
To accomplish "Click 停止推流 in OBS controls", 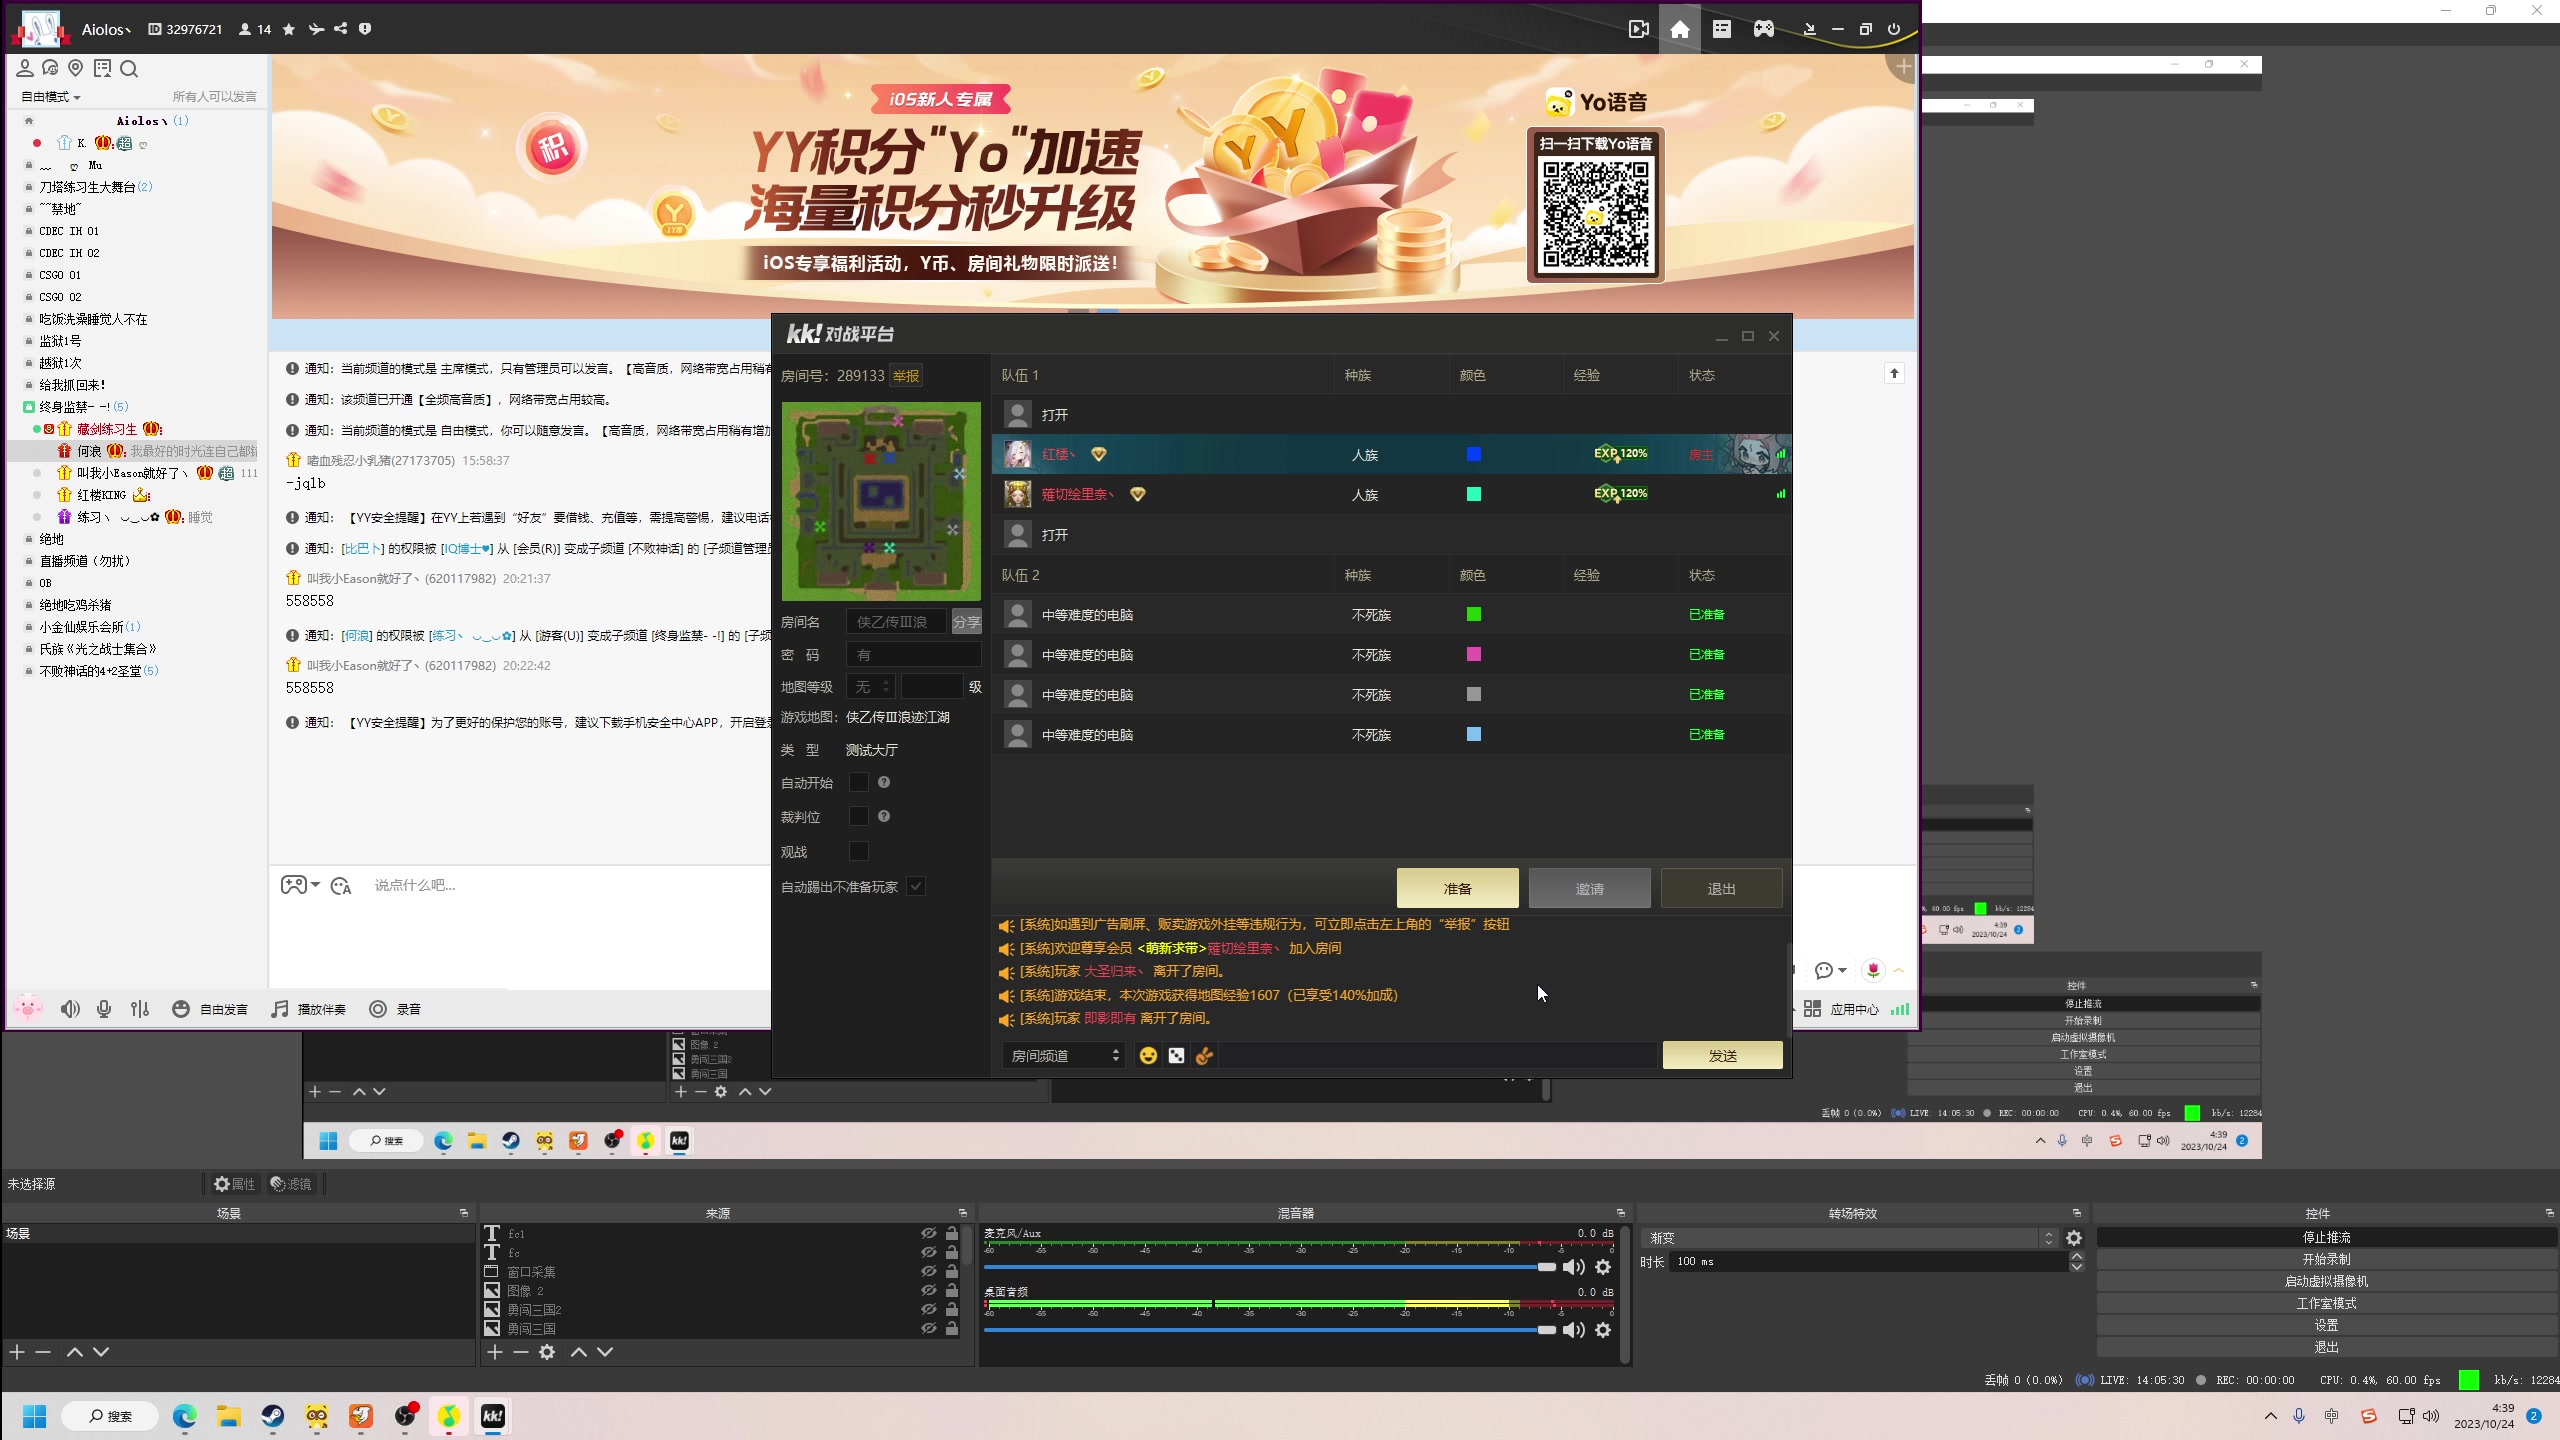I will click(2327, 1238).
